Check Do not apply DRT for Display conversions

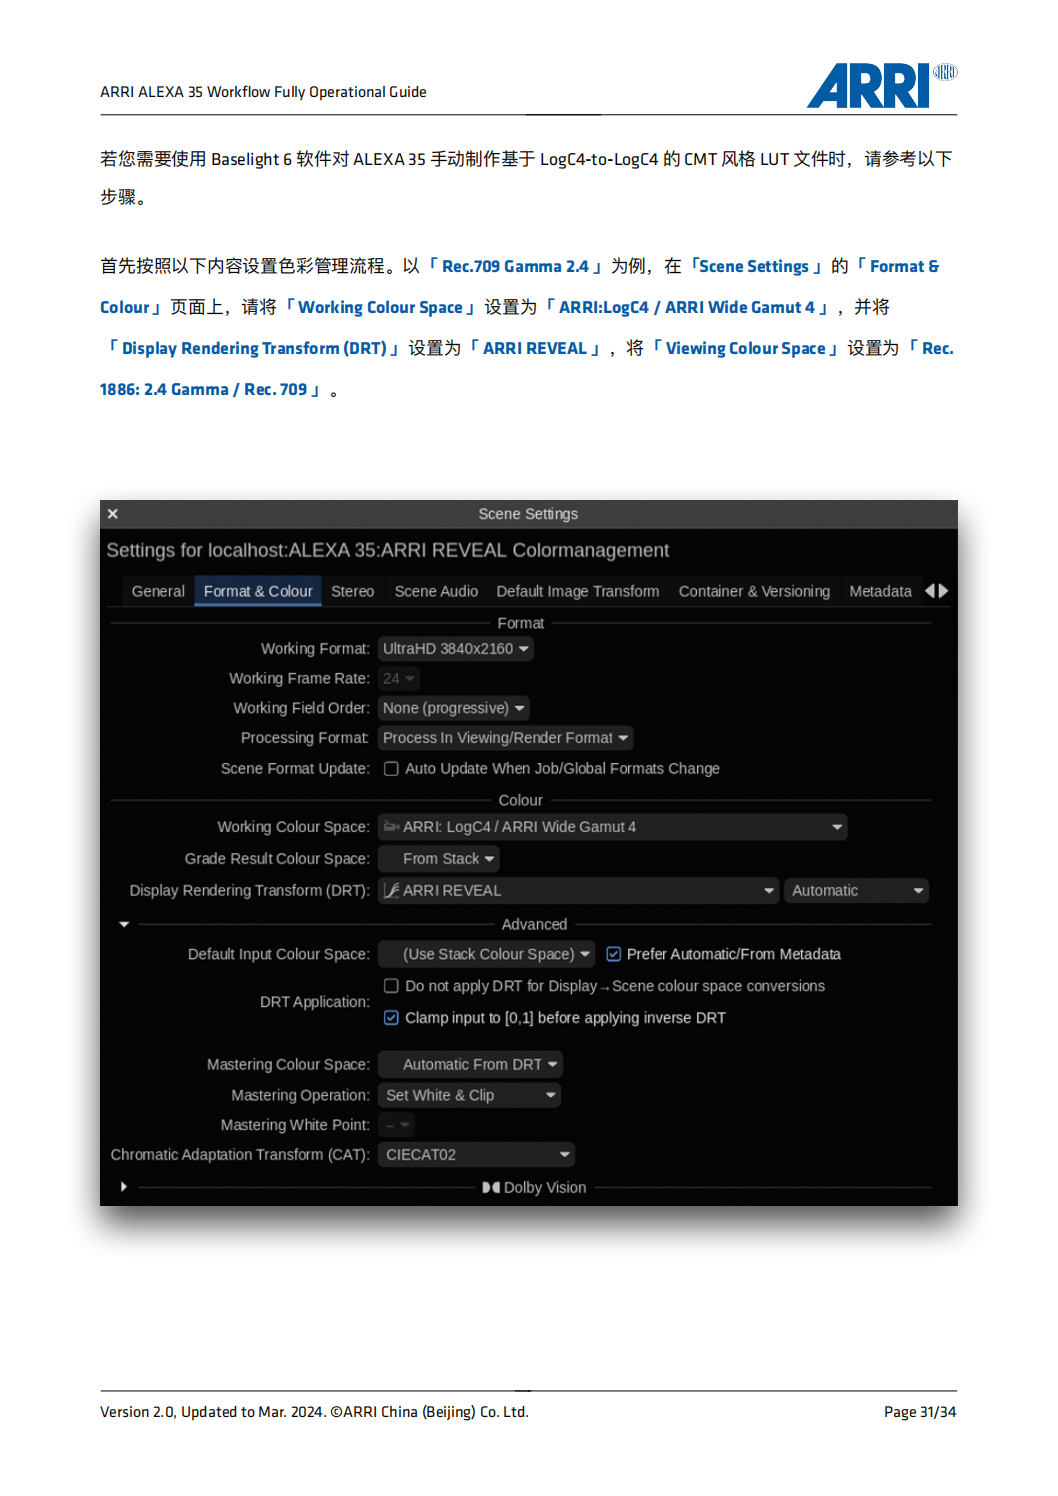click(391, 985)
